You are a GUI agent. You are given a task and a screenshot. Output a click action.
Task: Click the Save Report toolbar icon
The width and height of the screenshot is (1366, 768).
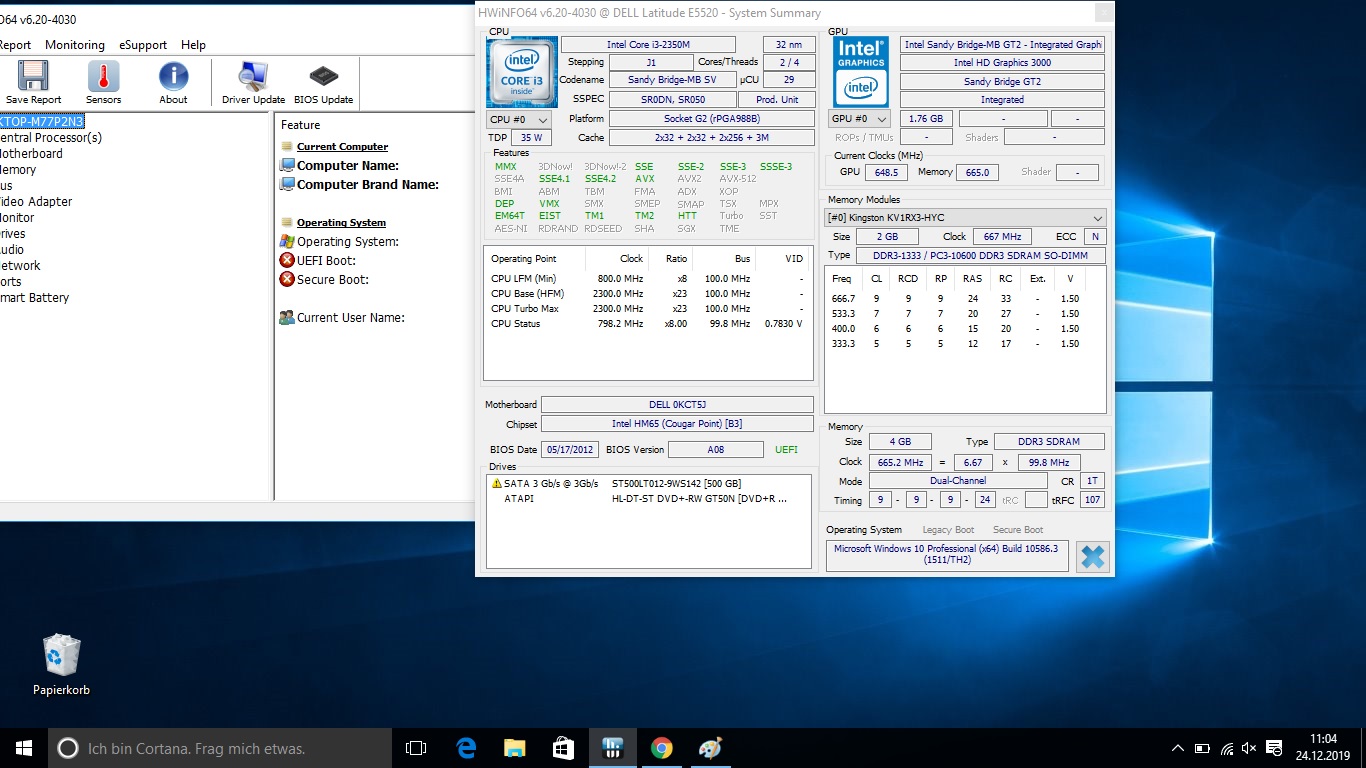[33, 82]
